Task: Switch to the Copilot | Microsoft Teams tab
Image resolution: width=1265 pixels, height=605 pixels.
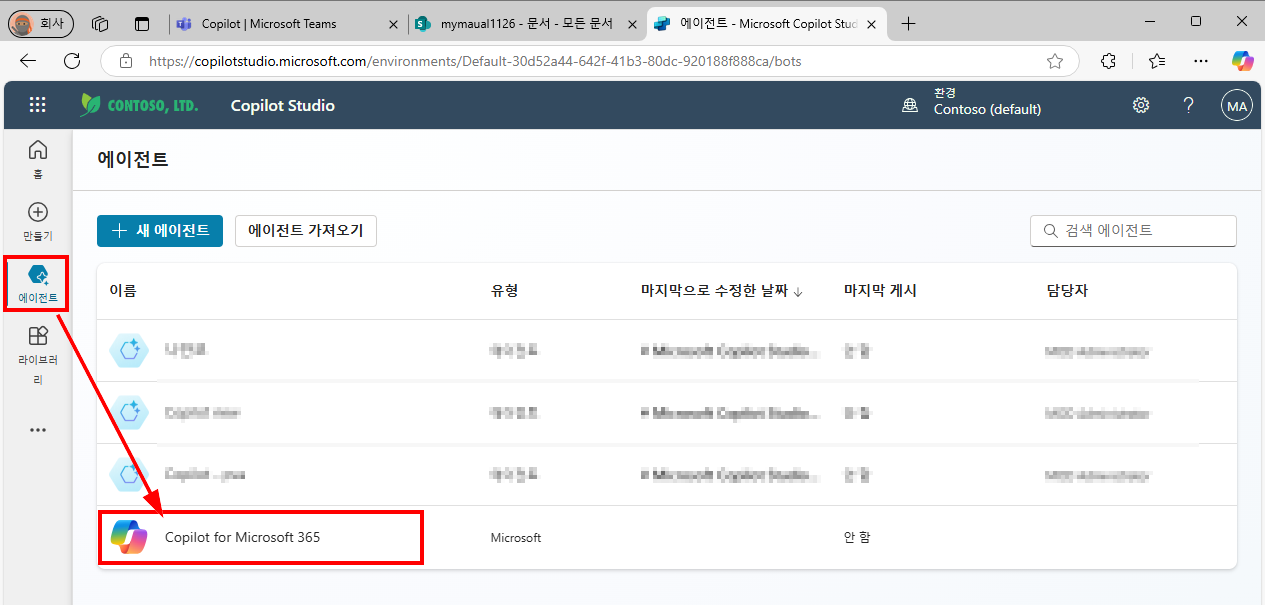Action: tap(287, 24)
